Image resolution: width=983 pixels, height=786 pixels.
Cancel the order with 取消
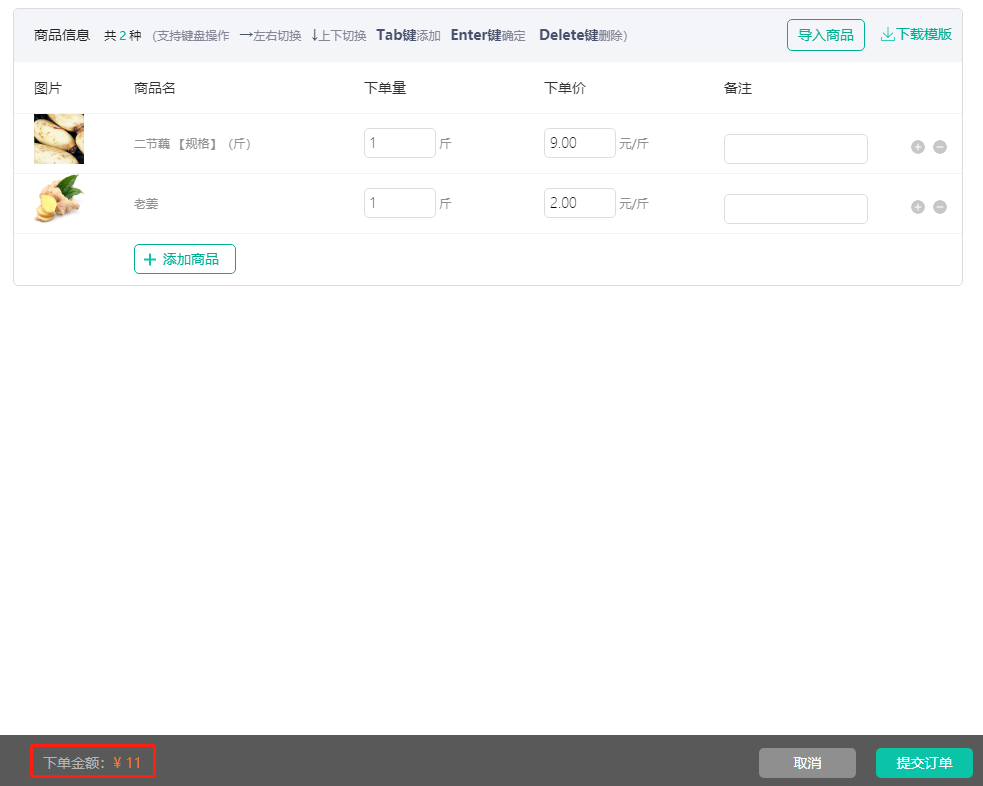coord(807,763)
